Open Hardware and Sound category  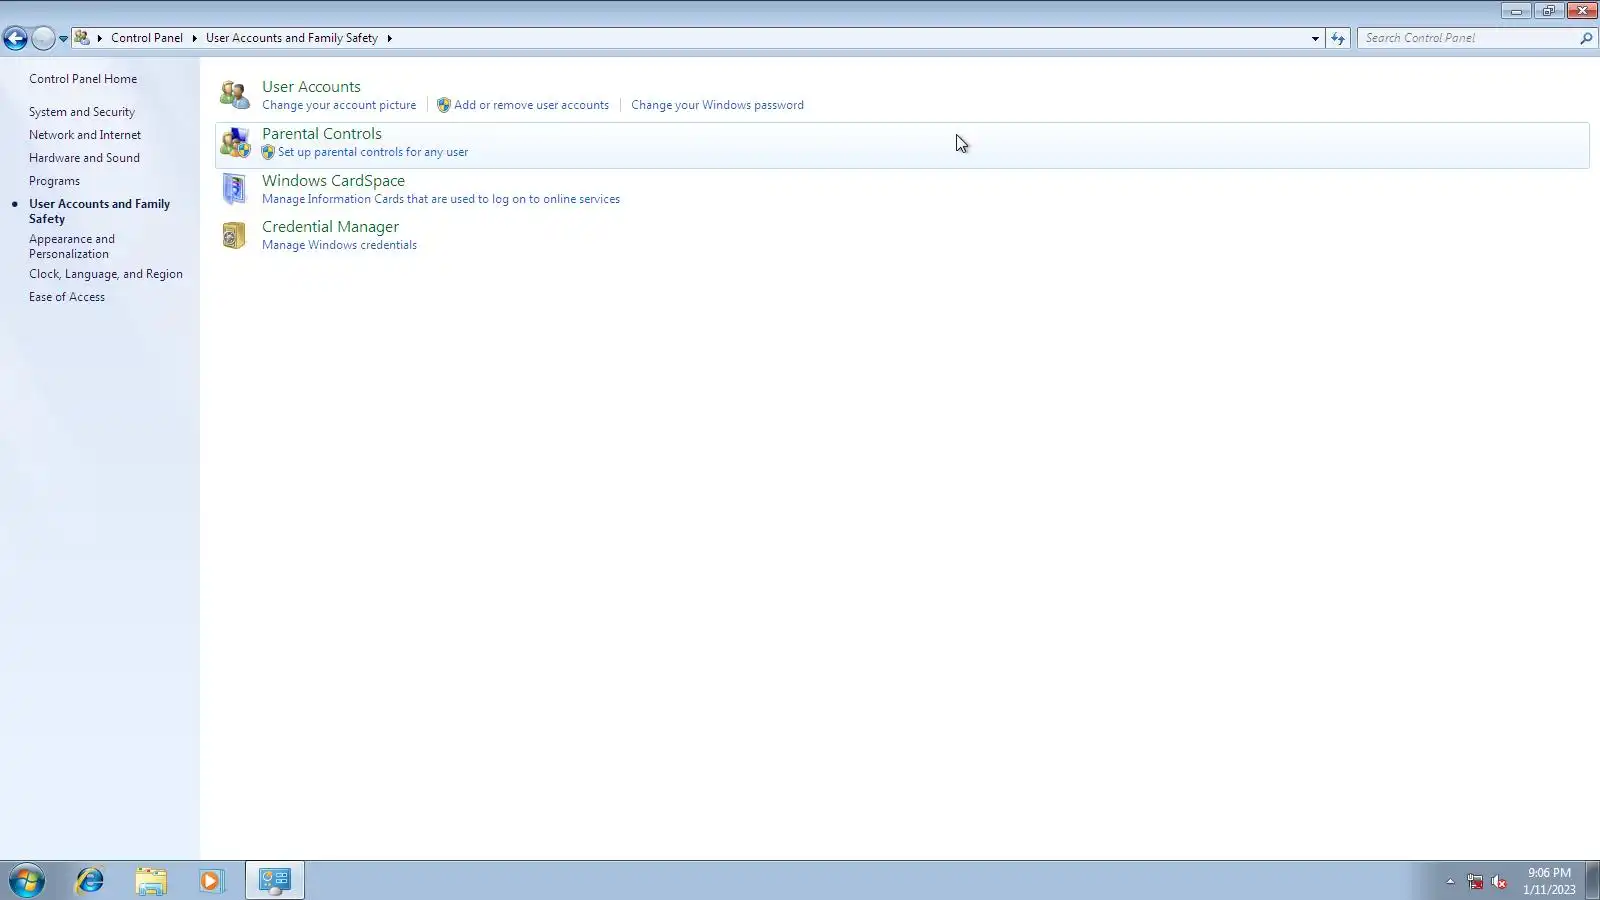[84, 158]
